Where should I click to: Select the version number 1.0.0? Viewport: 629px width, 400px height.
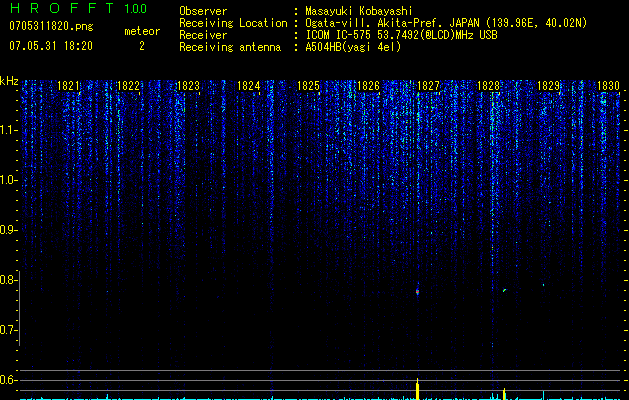(x=136, y=9)
